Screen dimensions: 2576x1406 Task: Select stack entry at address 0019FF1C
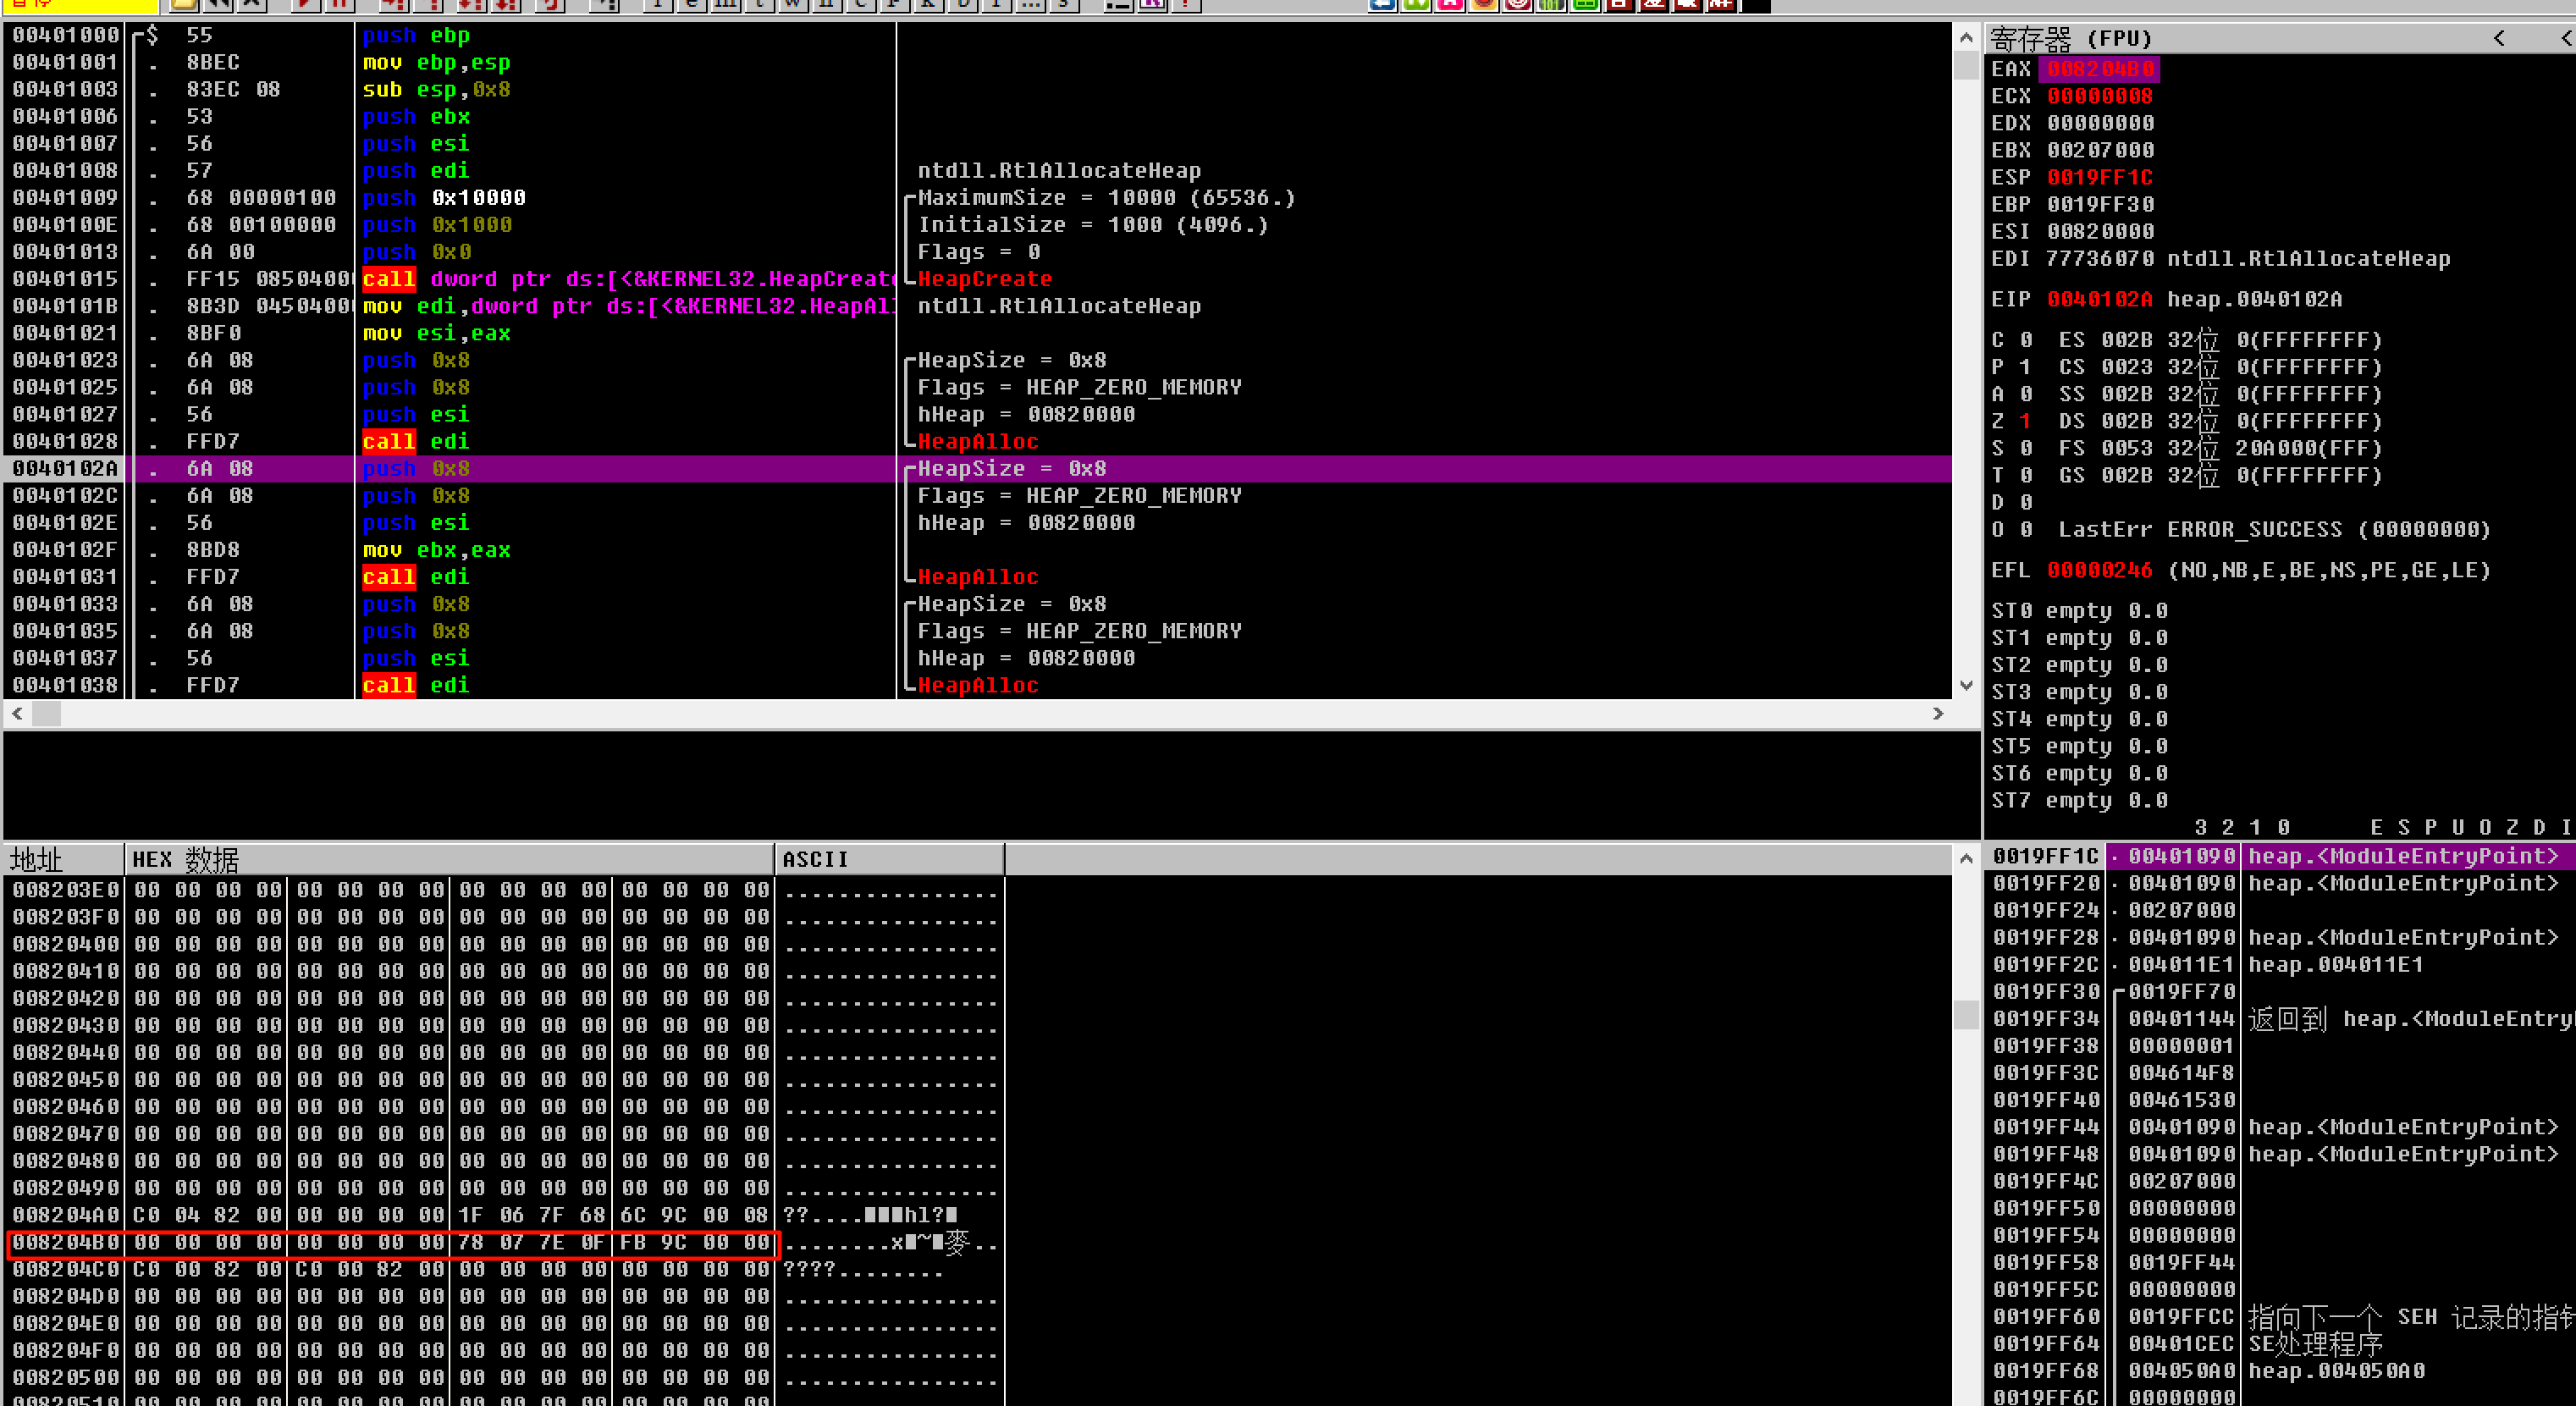[x=2281, y=856]
